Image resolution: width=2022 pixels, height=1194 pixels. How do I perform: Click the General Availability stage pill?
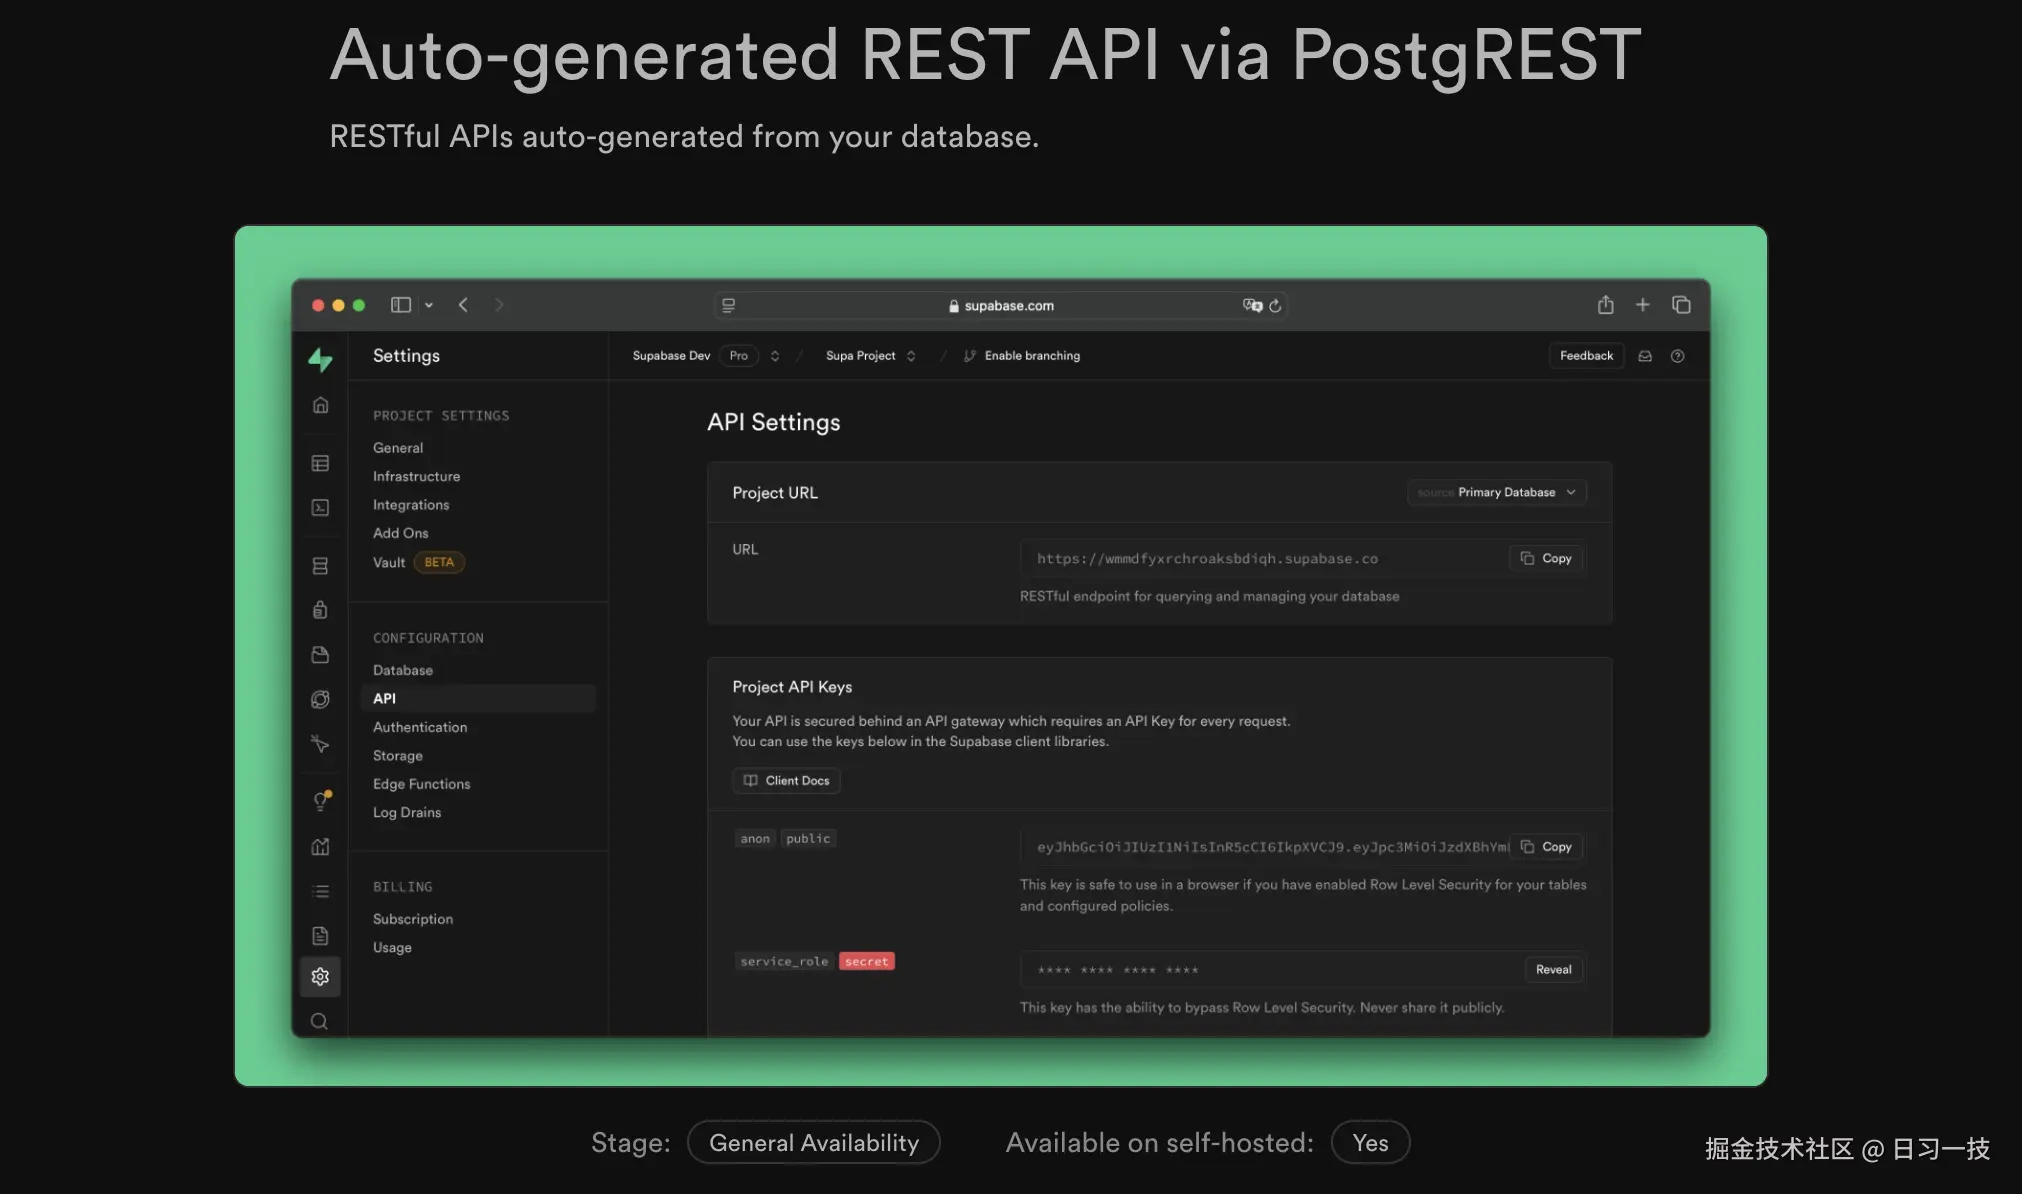coord(814,1143)
